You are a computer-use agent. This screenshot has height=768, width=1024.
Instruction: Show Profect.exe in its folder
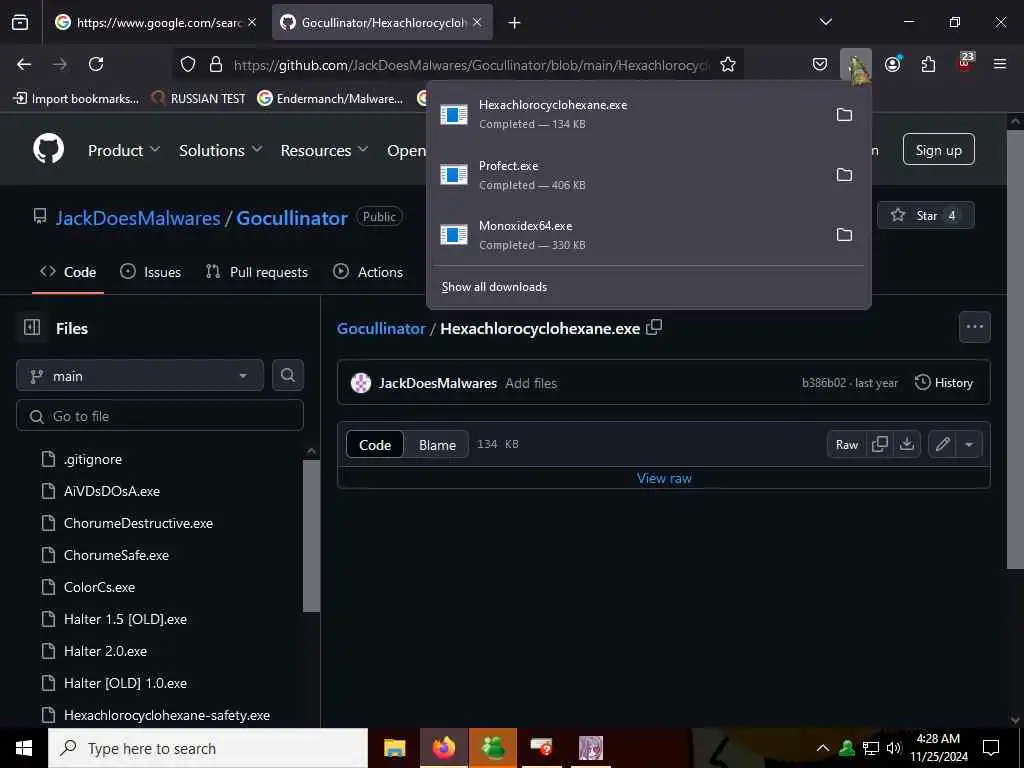coord(844,174)
